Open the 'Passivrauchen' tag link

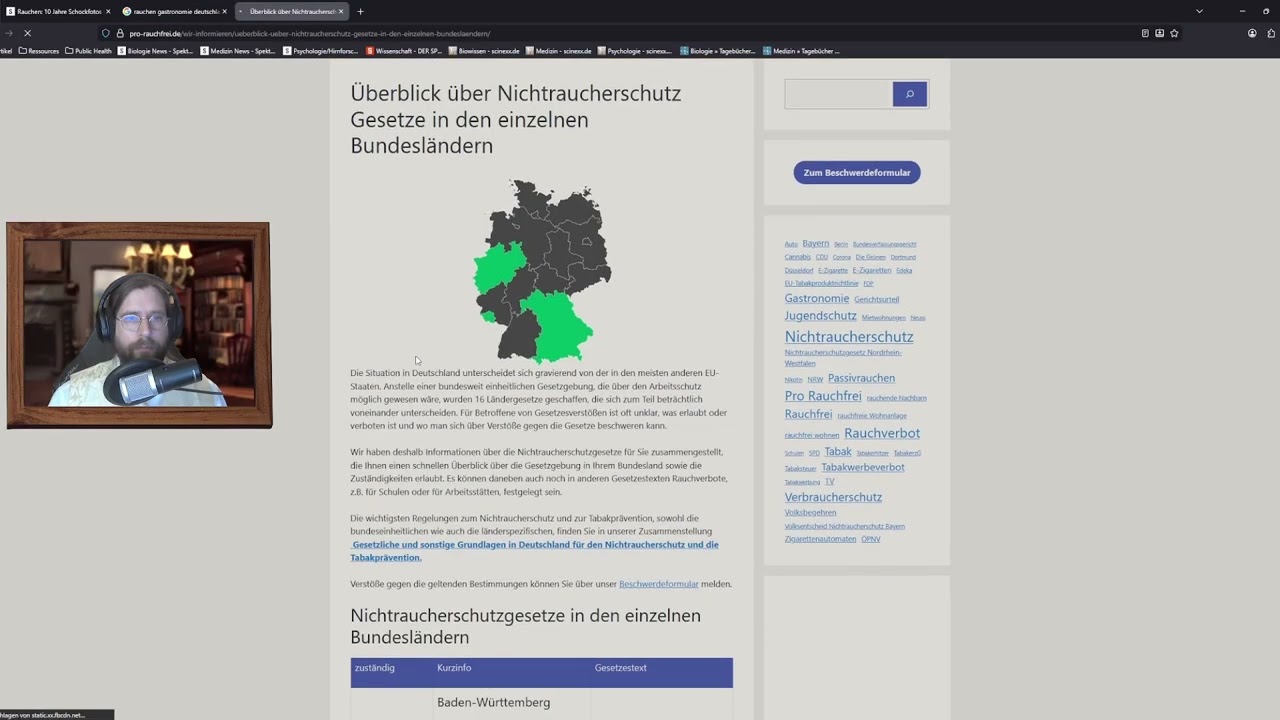(861, 378)
